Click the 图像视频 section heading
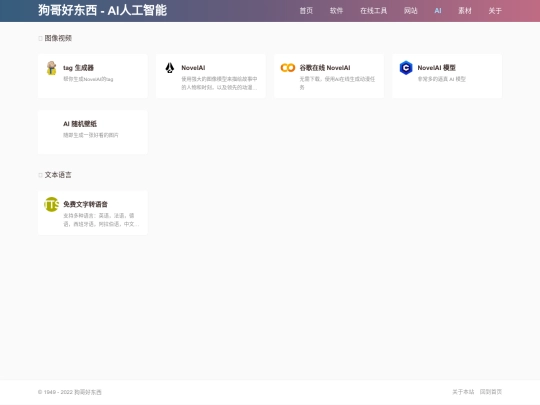 58,38
